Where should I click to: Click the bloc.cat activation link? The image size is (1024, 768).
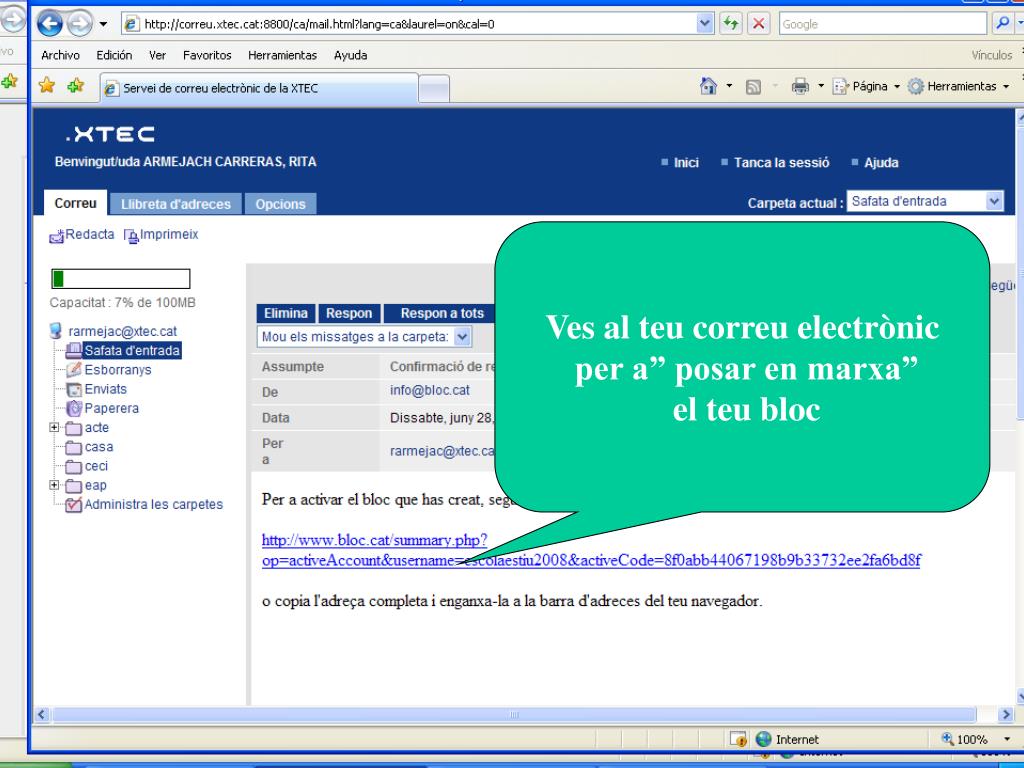coord(374,541)
